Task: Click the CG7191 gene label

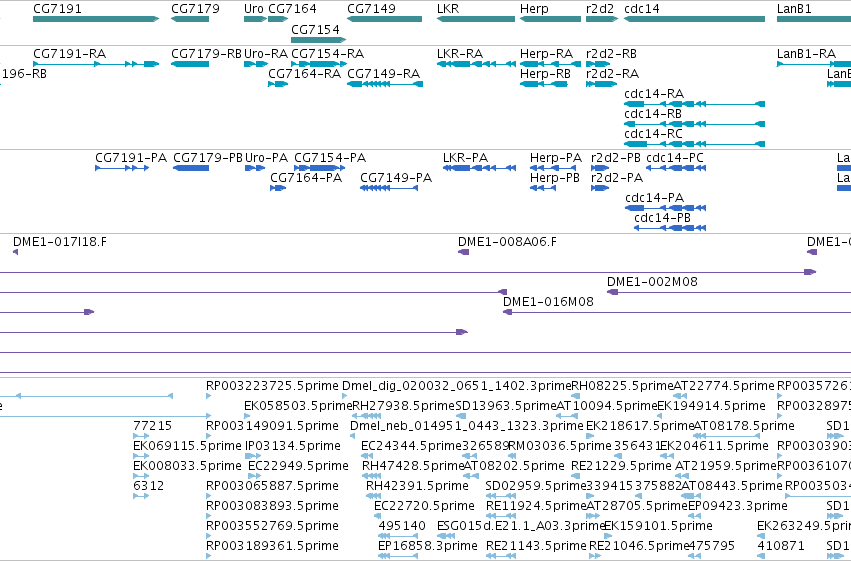Action: [x=58, y=9]
